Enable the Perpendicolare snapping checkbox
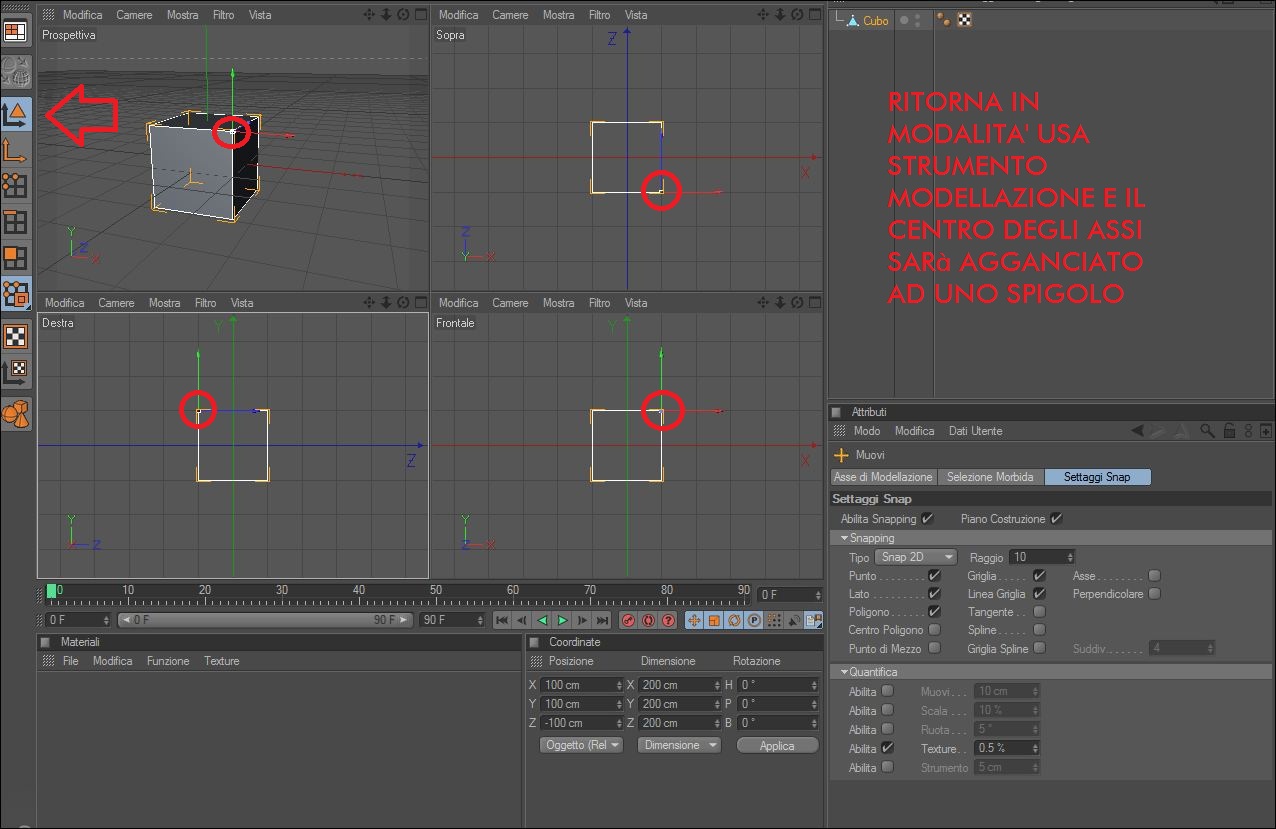This screenshot has height=829, width=1276. pos(1154,594)
